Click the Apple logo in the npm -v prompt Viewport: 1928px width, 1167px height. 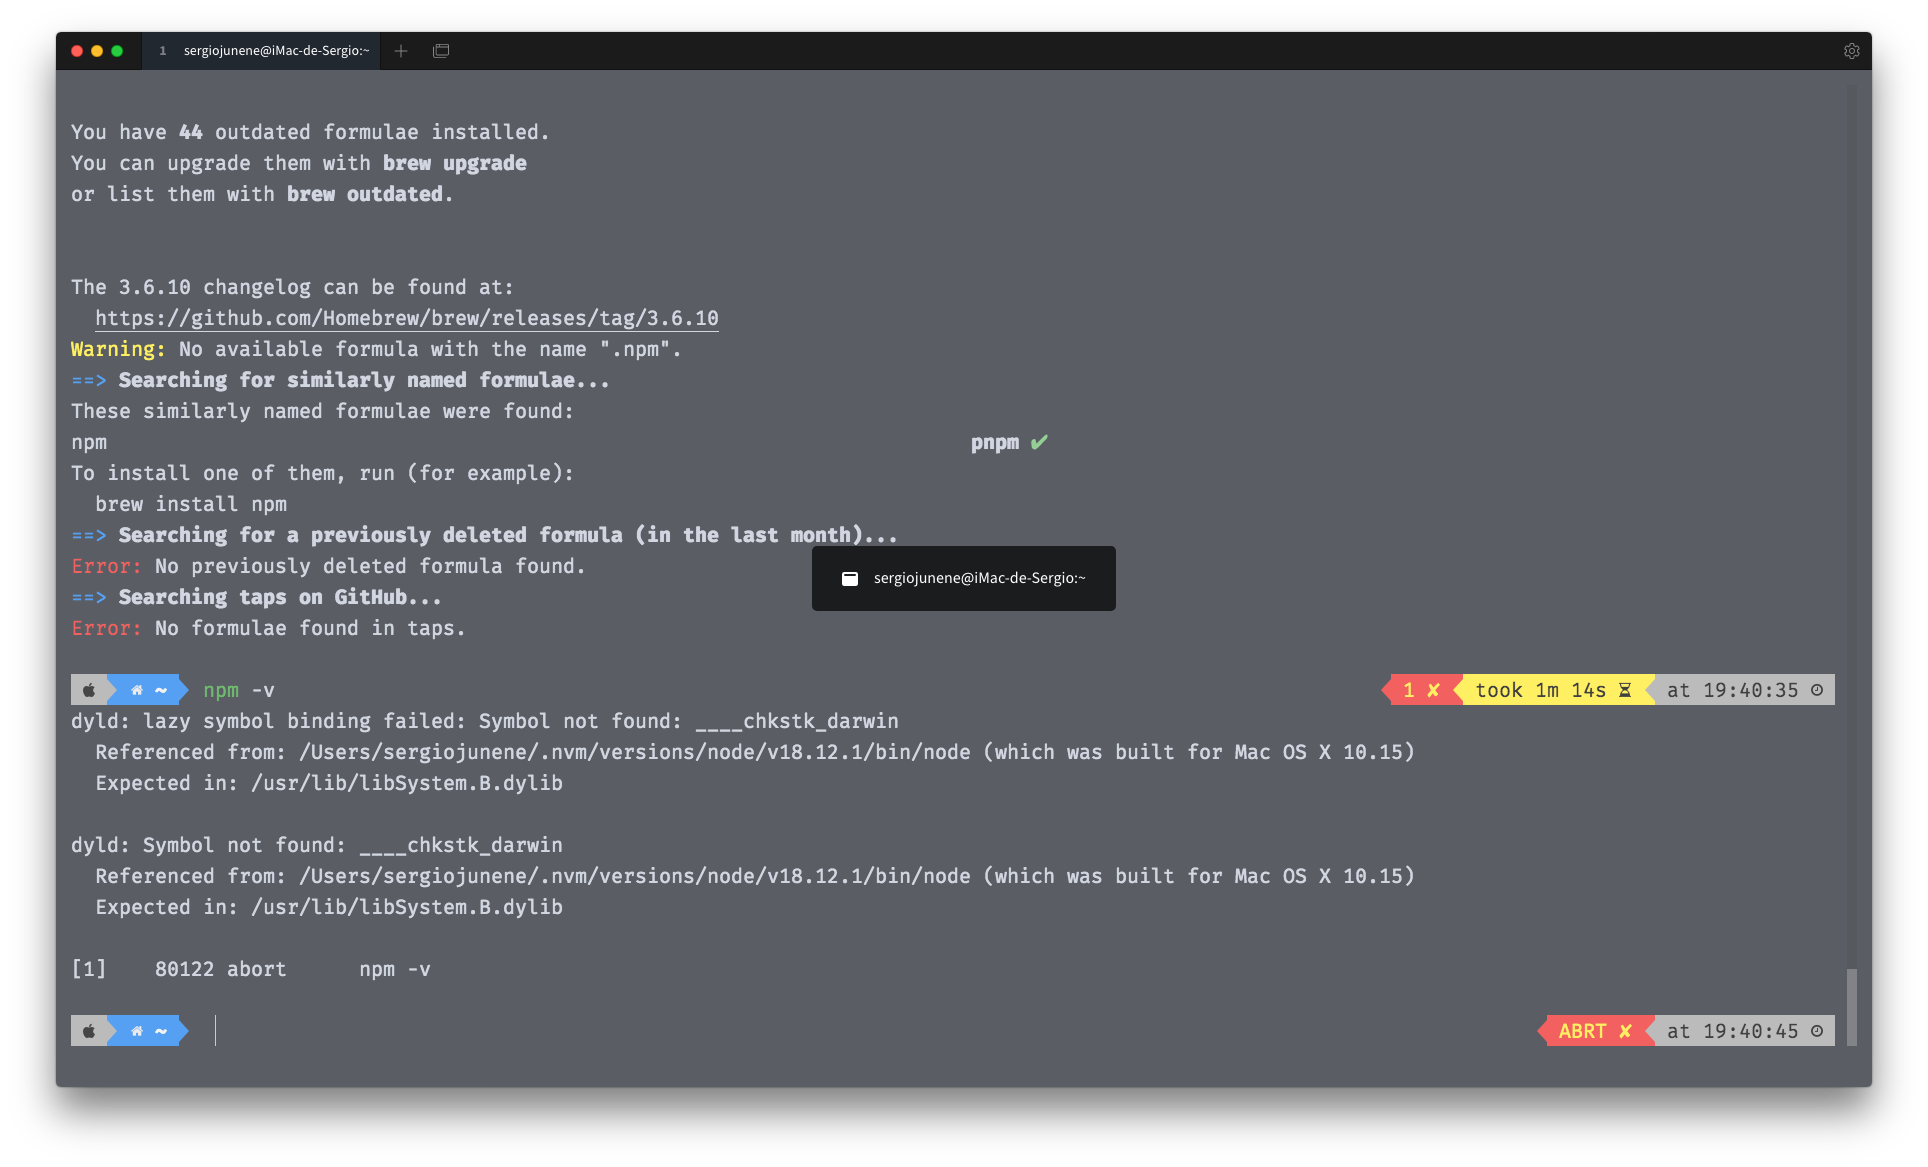coord(89,690)
